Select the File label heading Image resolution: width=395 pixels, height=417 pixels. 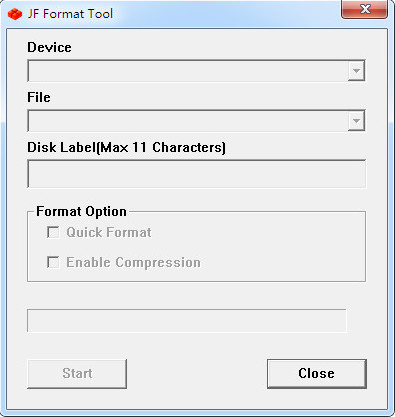[x=39, y=97]
